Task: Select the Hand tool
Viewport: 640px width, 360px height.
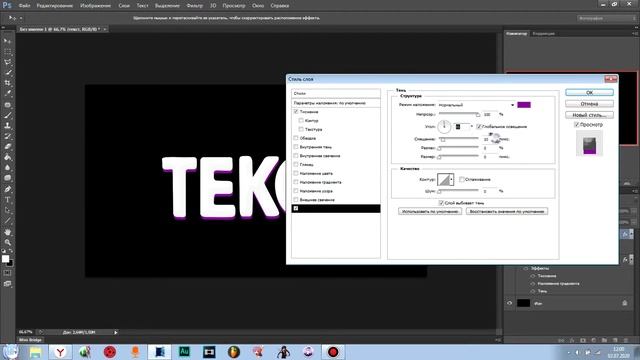Action: (x=7, y=232)
